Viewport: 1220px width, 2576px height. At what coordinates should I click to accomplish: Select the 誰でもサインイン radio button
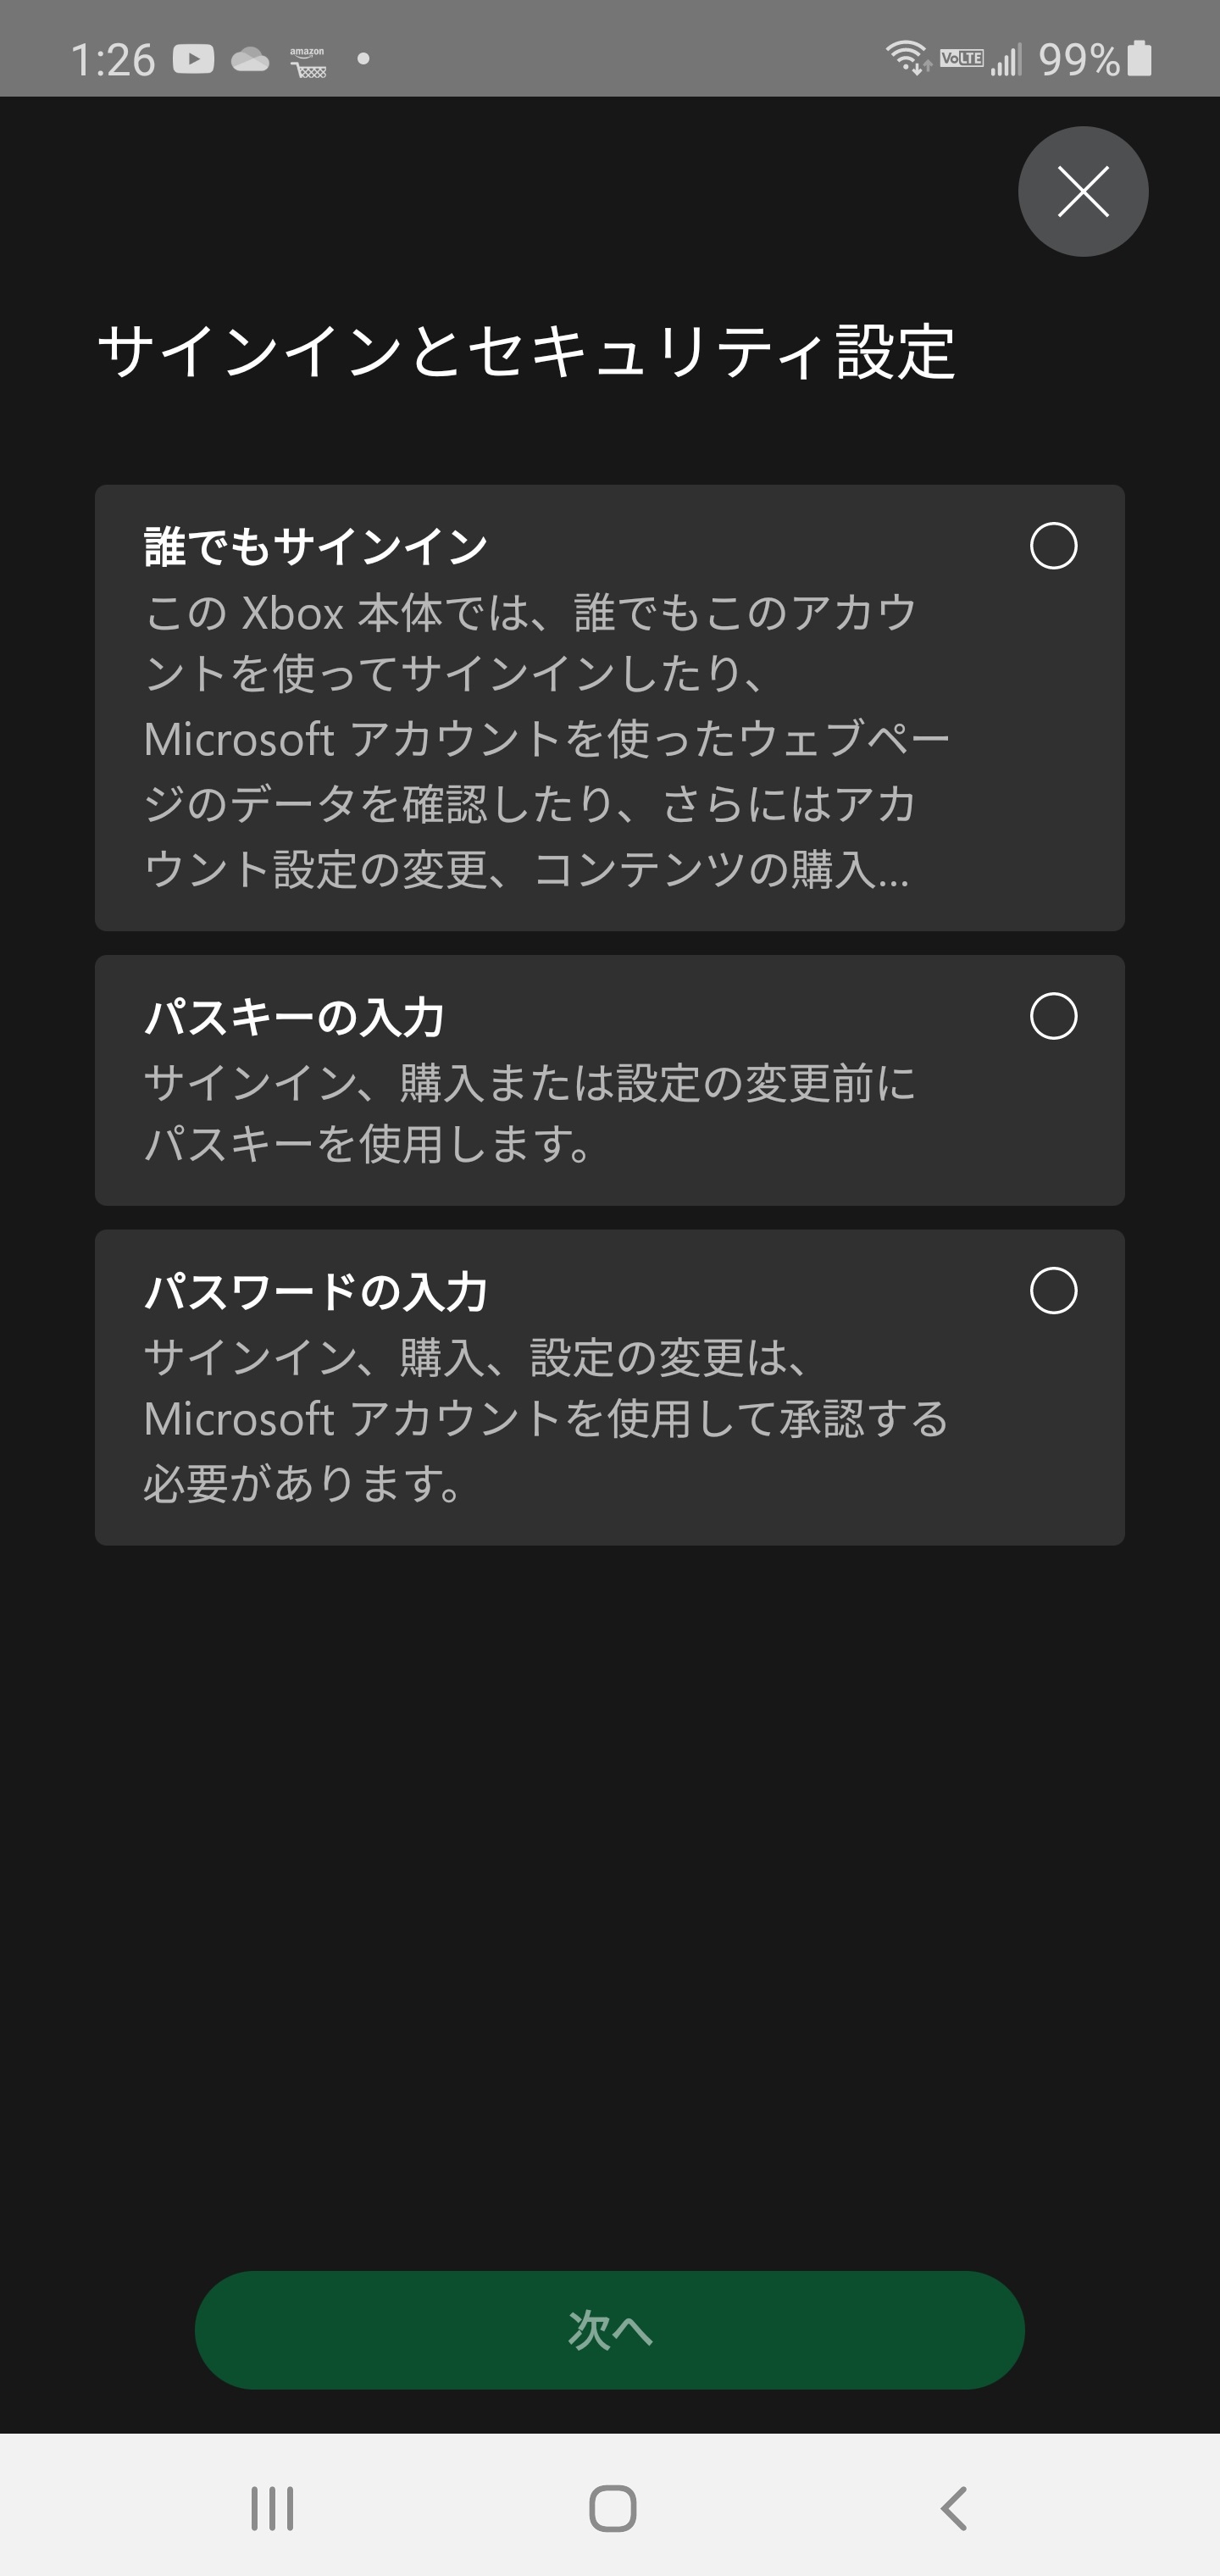point(1053,546)
